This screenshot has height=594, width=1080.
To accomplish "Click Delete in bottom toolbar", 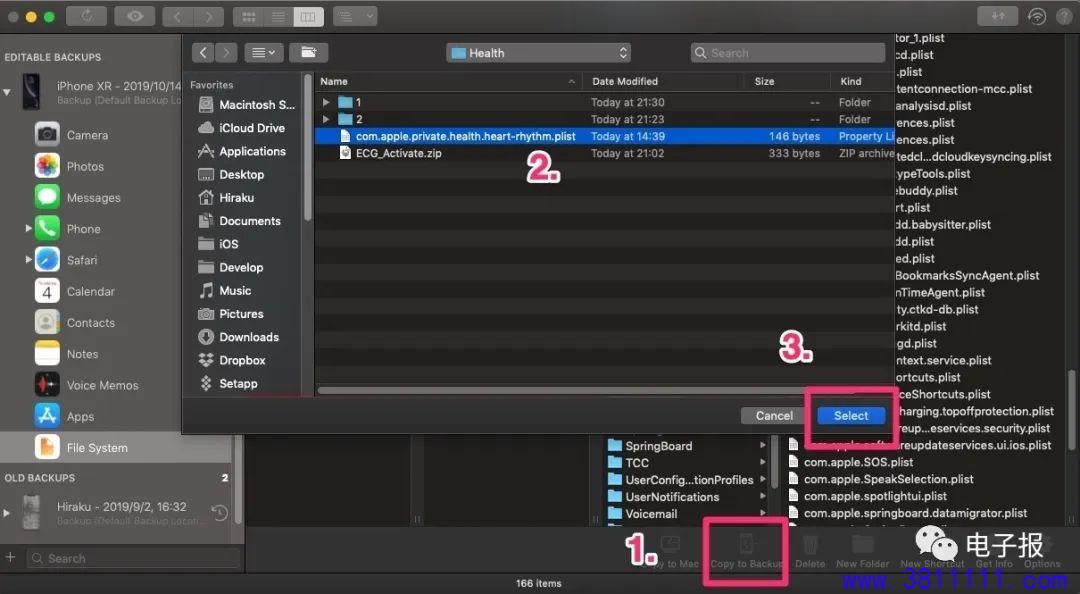I will click(x=810, y=551).
